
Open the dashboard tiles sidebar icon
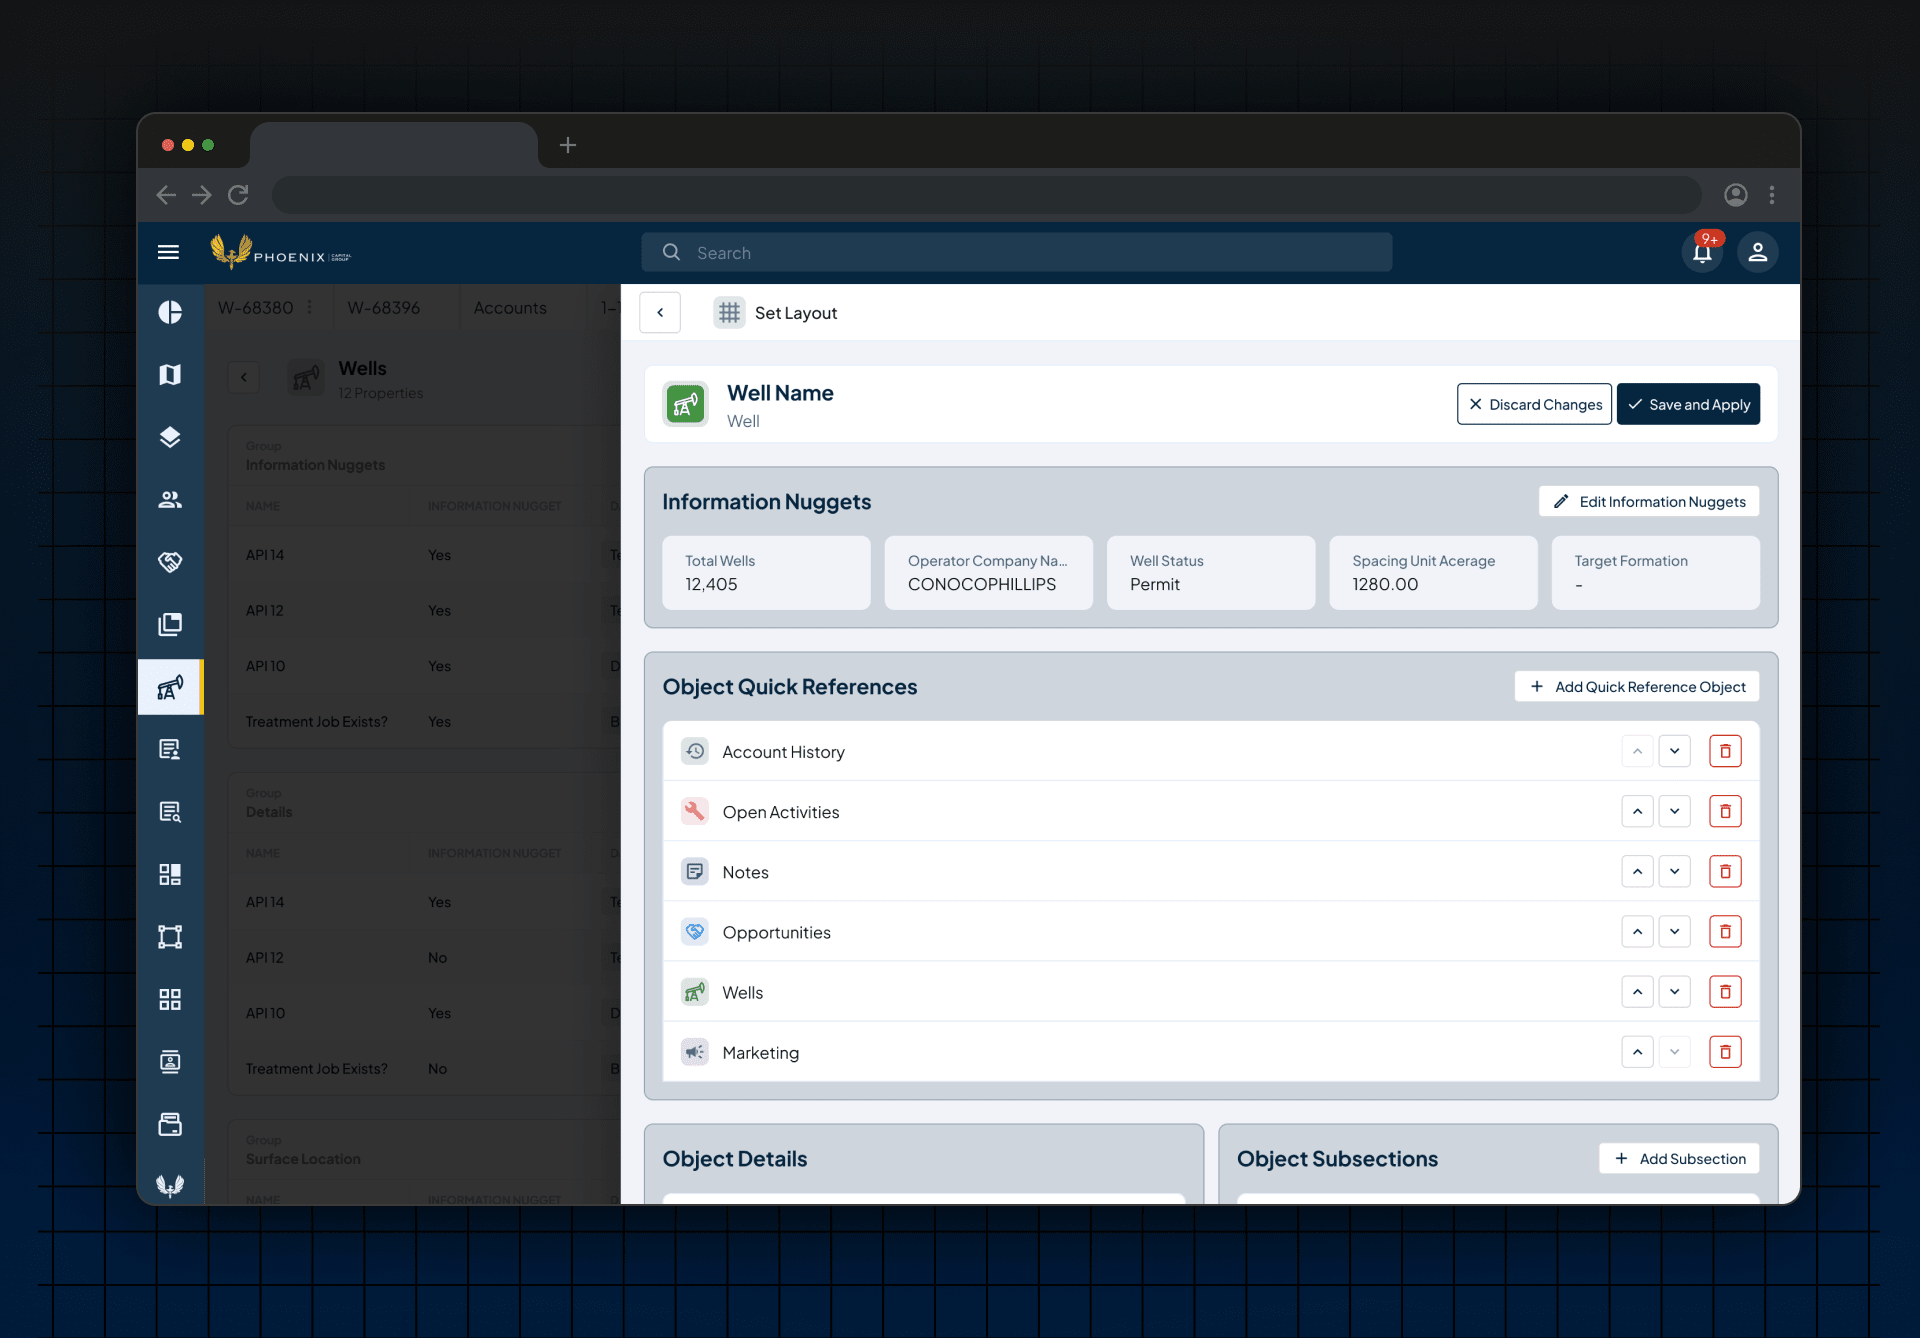pyautogui.click(x=170, y=874)
